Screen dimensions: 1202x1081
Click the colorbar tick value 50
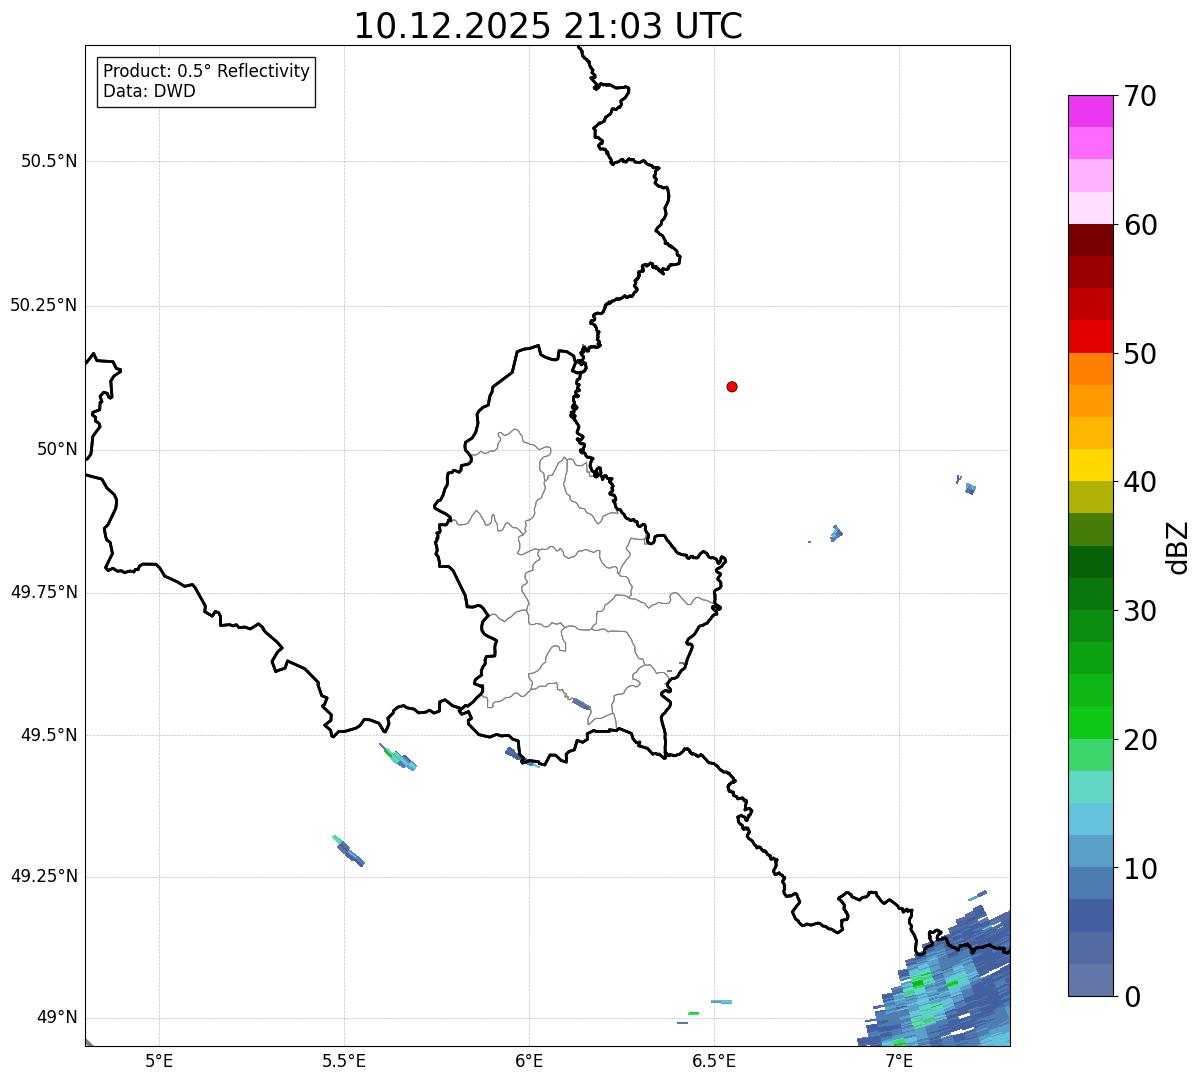[1140, 354]
